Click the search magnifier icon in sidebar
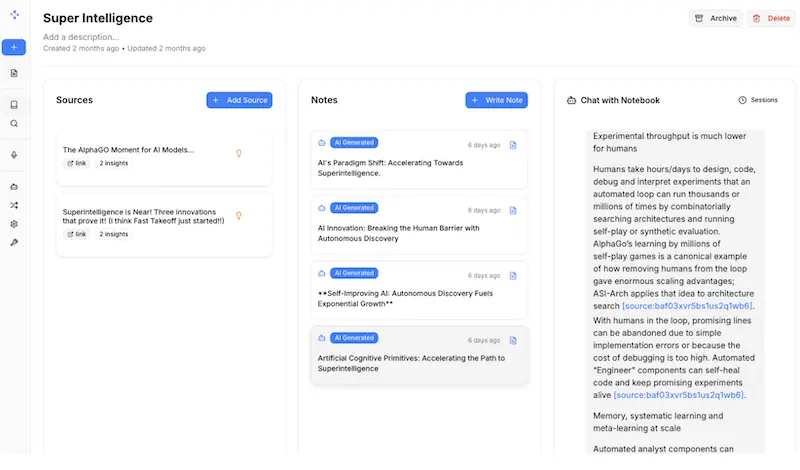This screenshot has height=470, width=800. pos(14,124)
